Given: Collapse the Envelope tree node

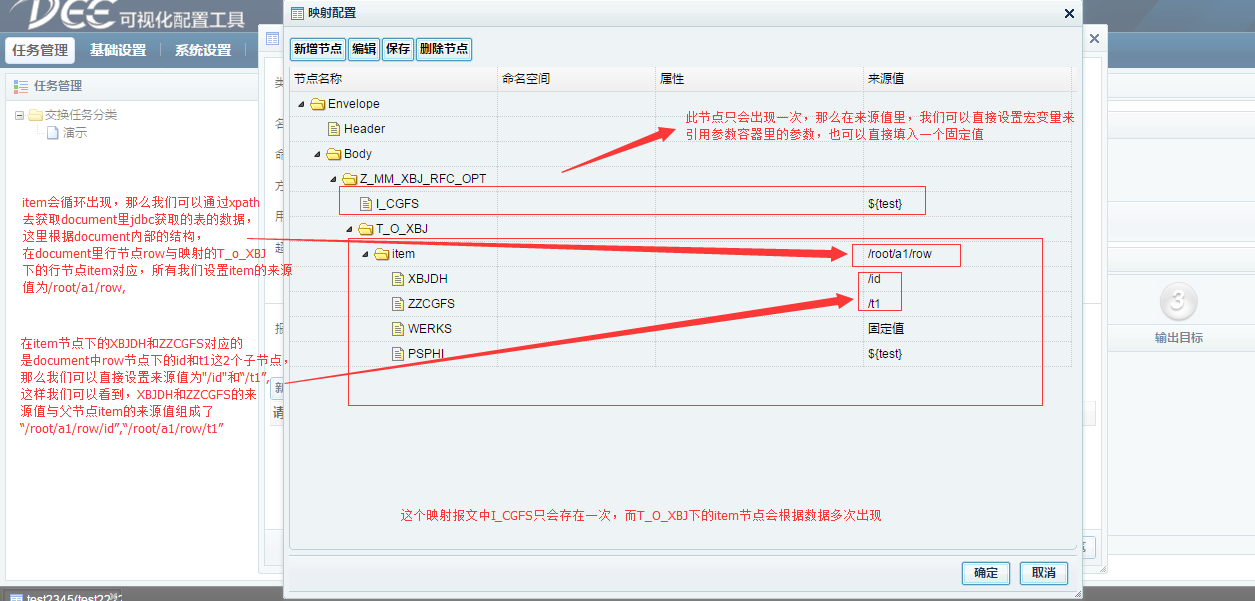Looking at the screenshot, I should coord(301,104).
